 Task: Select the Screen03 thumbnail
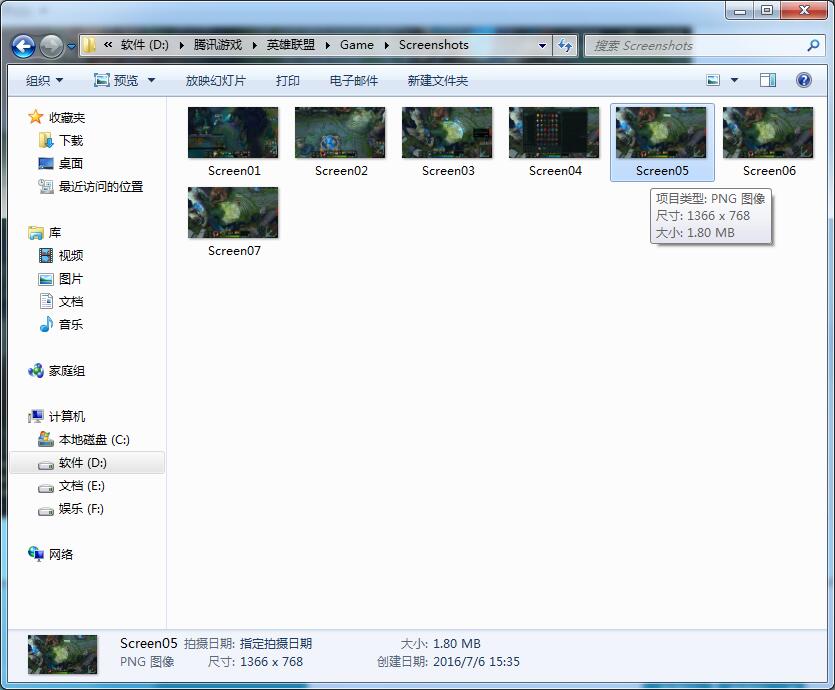tap(447, 133)
